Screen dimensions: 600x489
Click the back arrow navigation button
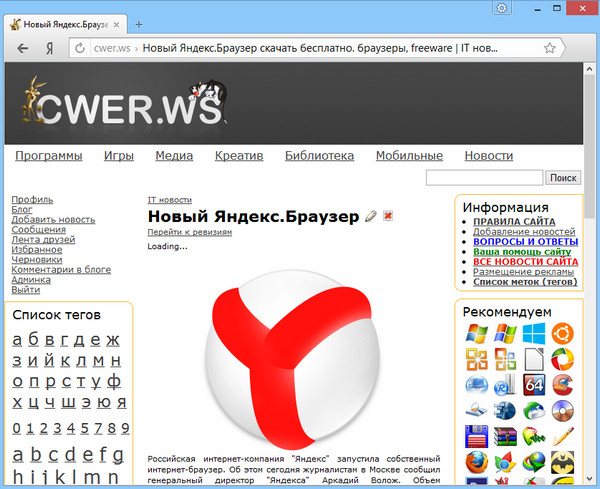[x=22, y=47]
